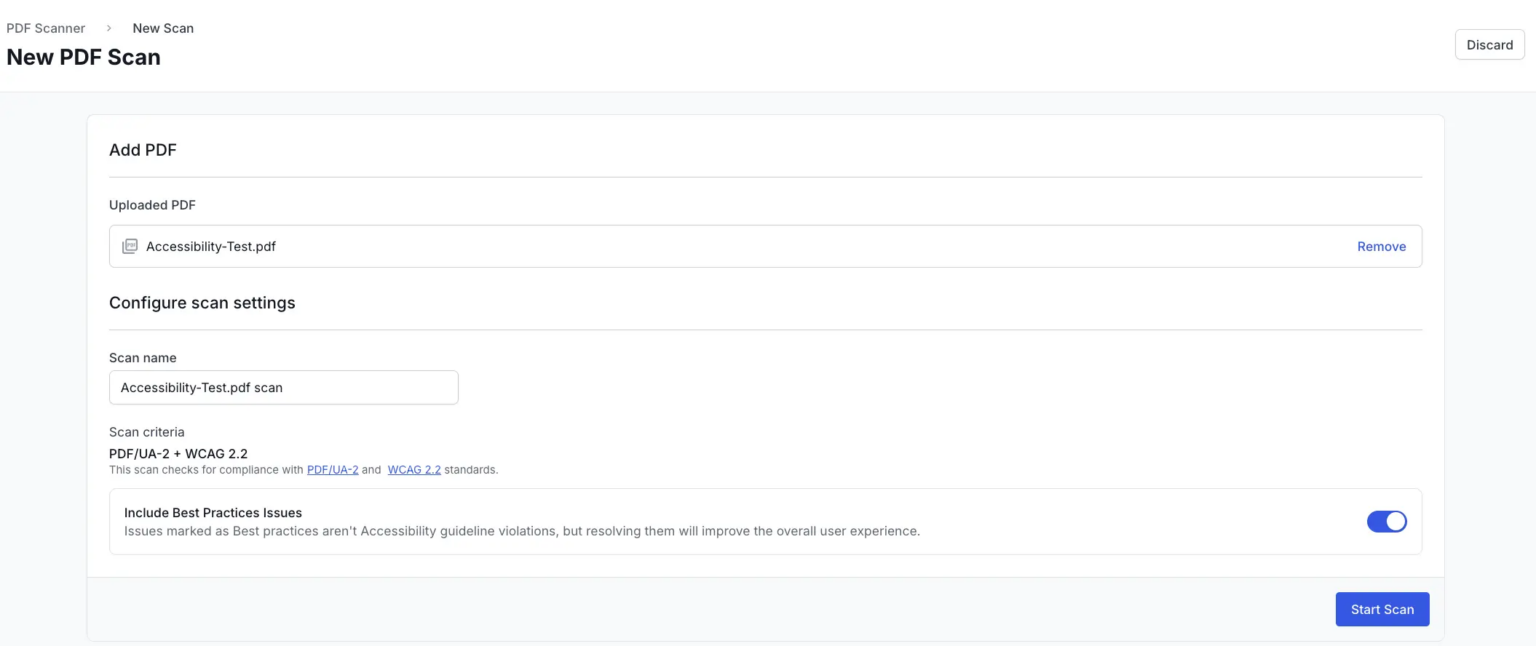The height and width of the screenshot is (646, 1536).
Task: Remove the uploaded Accessibility-Test.pdf file
Action: click(1381, 246)
